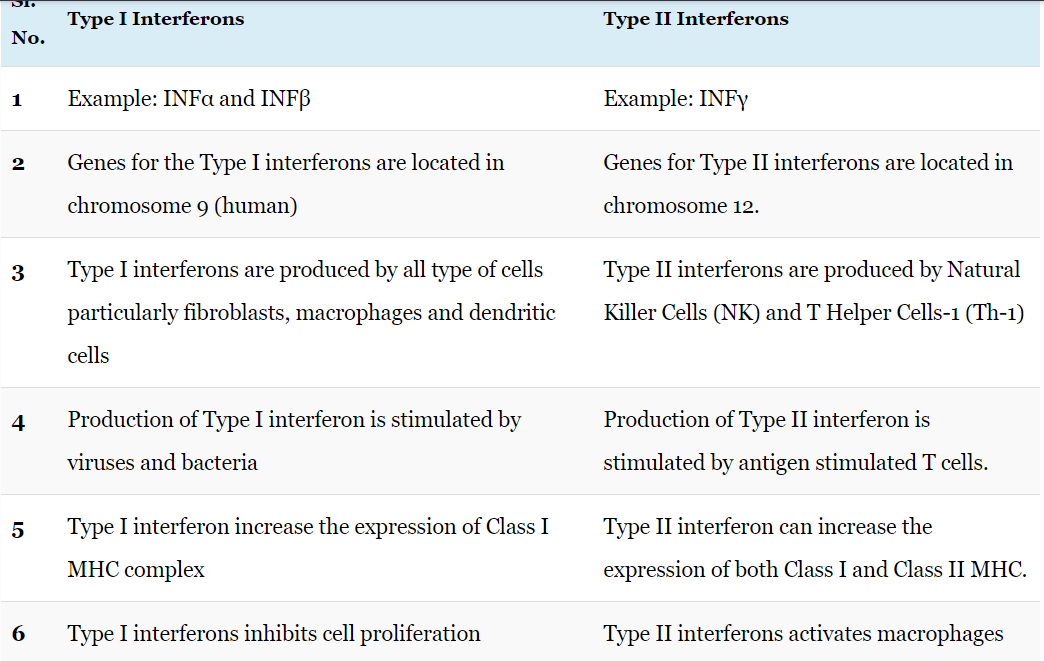Click row number 4

pyautogui.click(x=19, y=423)
